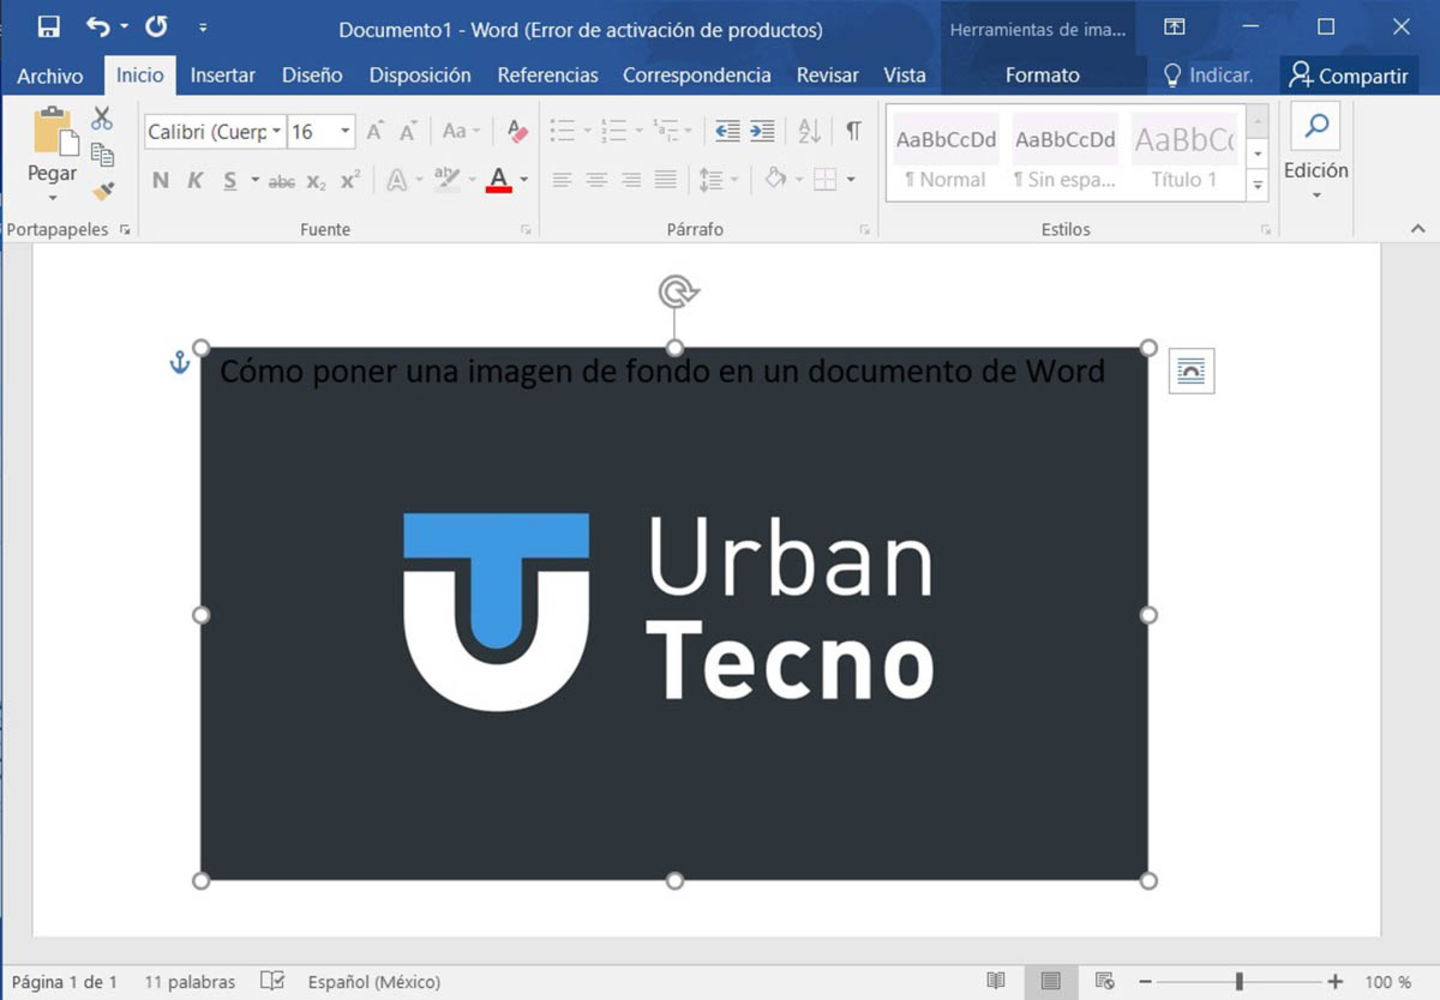Apply red font color A button
This screenshot has height=1000, width=1440.
[x=499, y=180]
